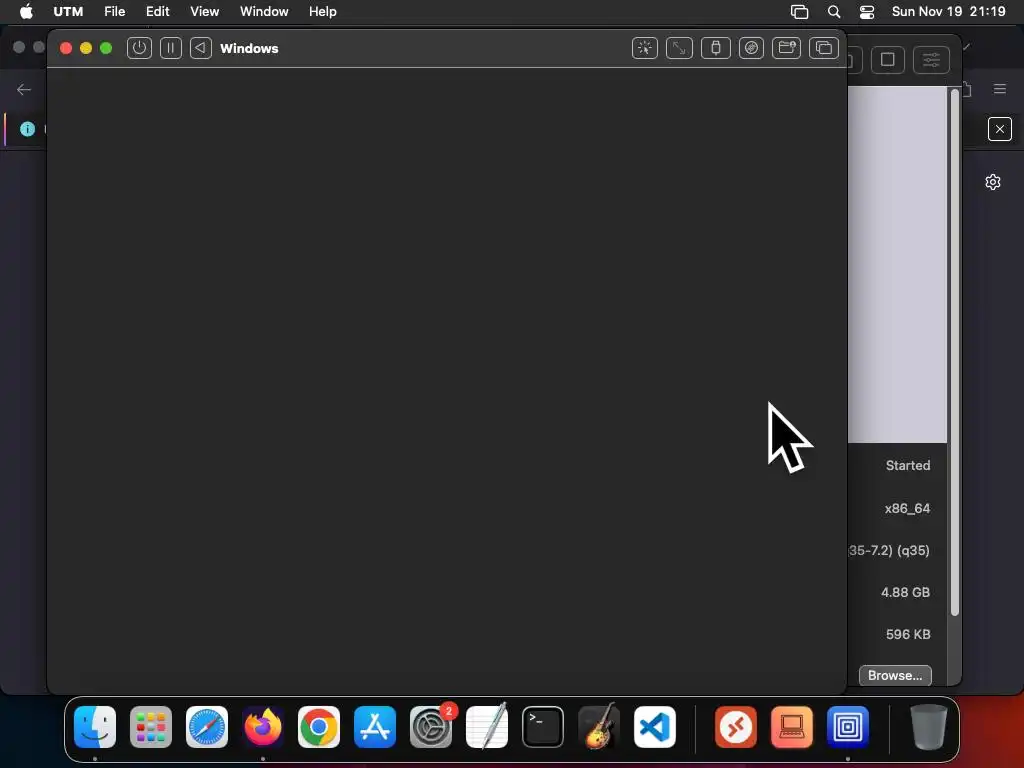The height and width of the screenshot is (768, 1024).
Task: Switch to Firefox in the Dock
Action: coord(263,727)
